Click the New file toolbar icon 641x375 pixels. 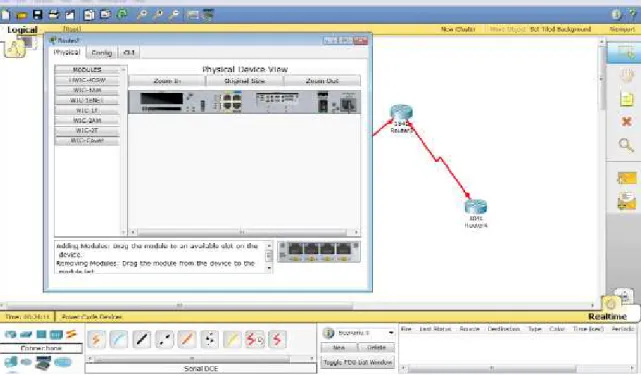(x=6, y=16)
